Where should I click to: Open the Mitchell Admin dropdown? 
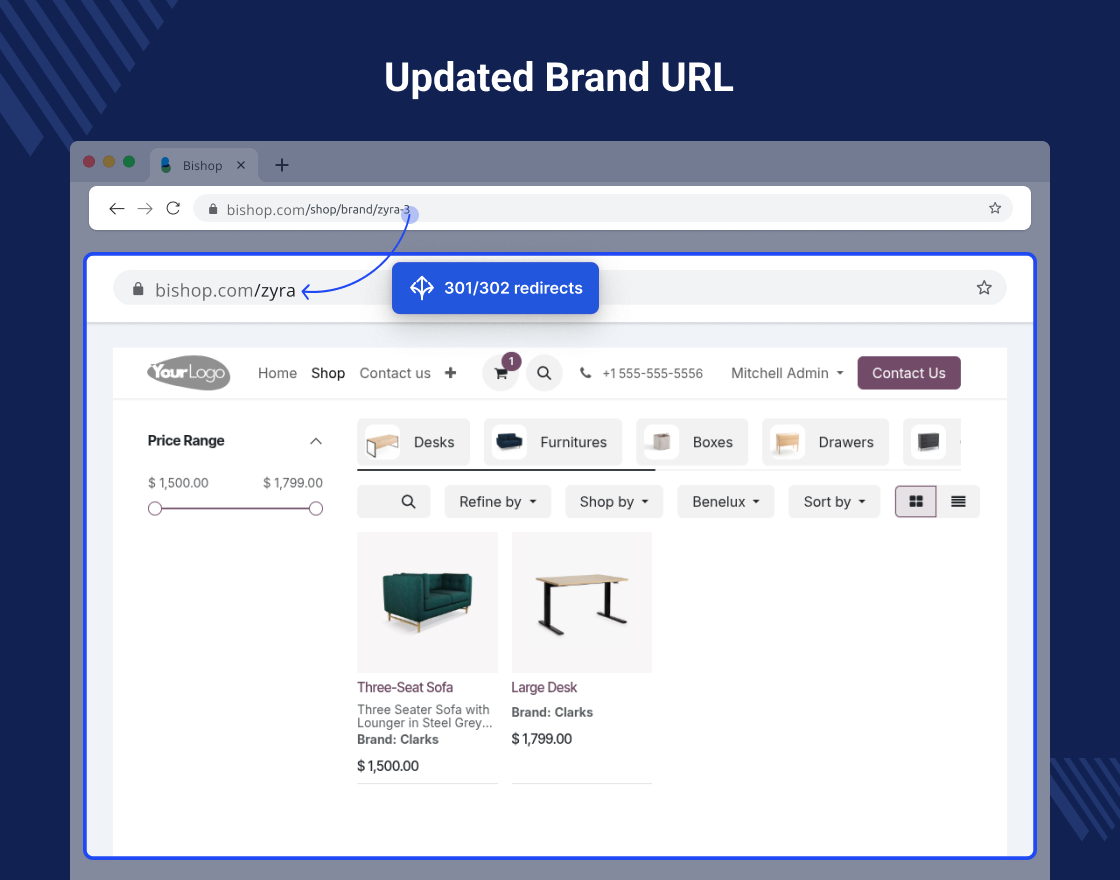point(787,373)
